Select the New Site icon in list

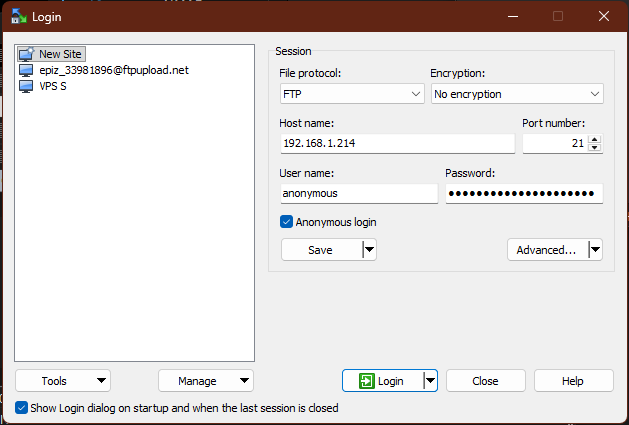tap(26, 54)
